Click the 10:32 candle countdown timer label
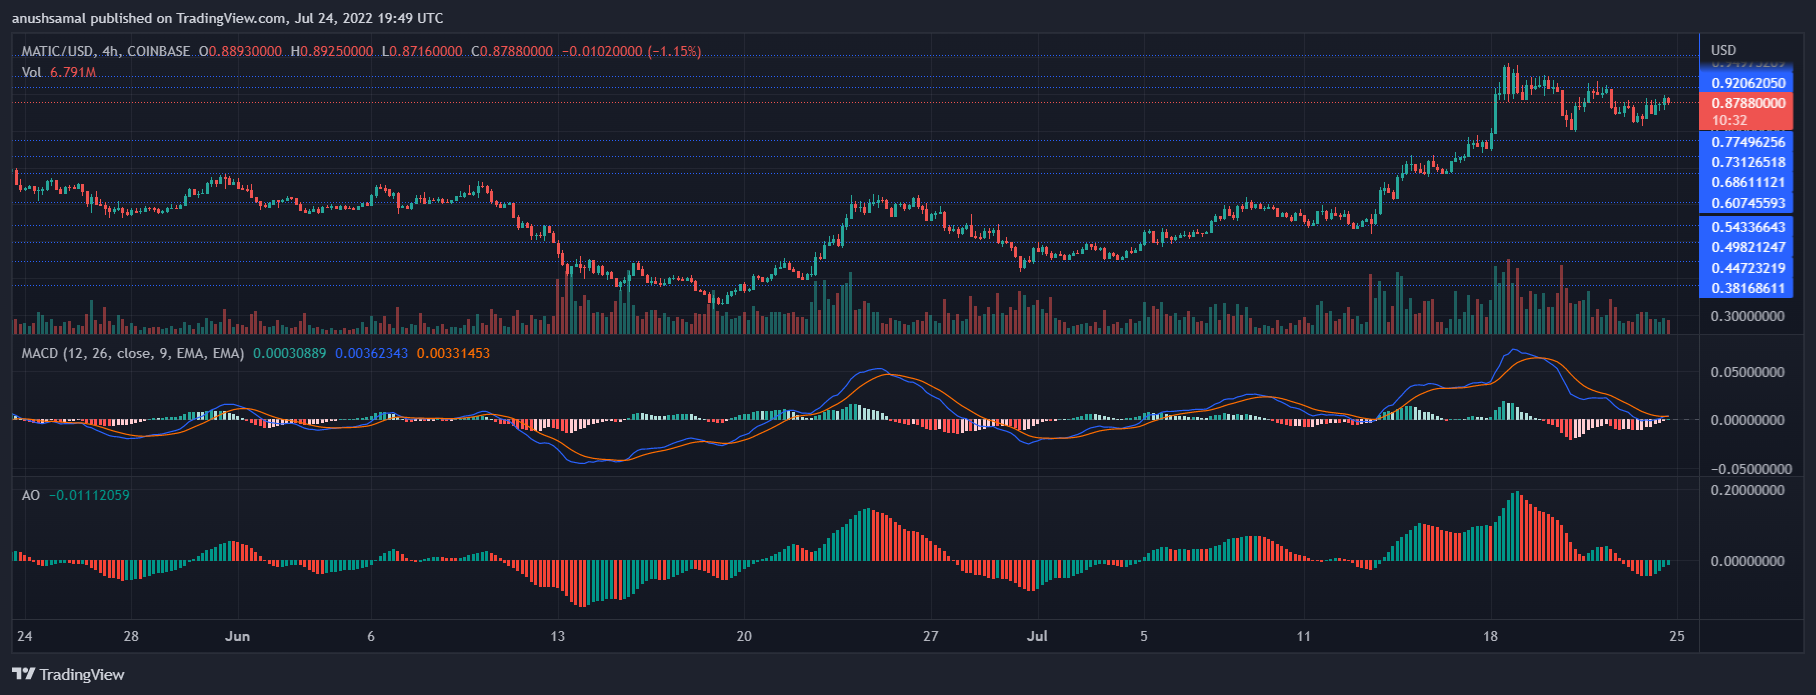The image size is (1816, 695). click(1729, 120)
